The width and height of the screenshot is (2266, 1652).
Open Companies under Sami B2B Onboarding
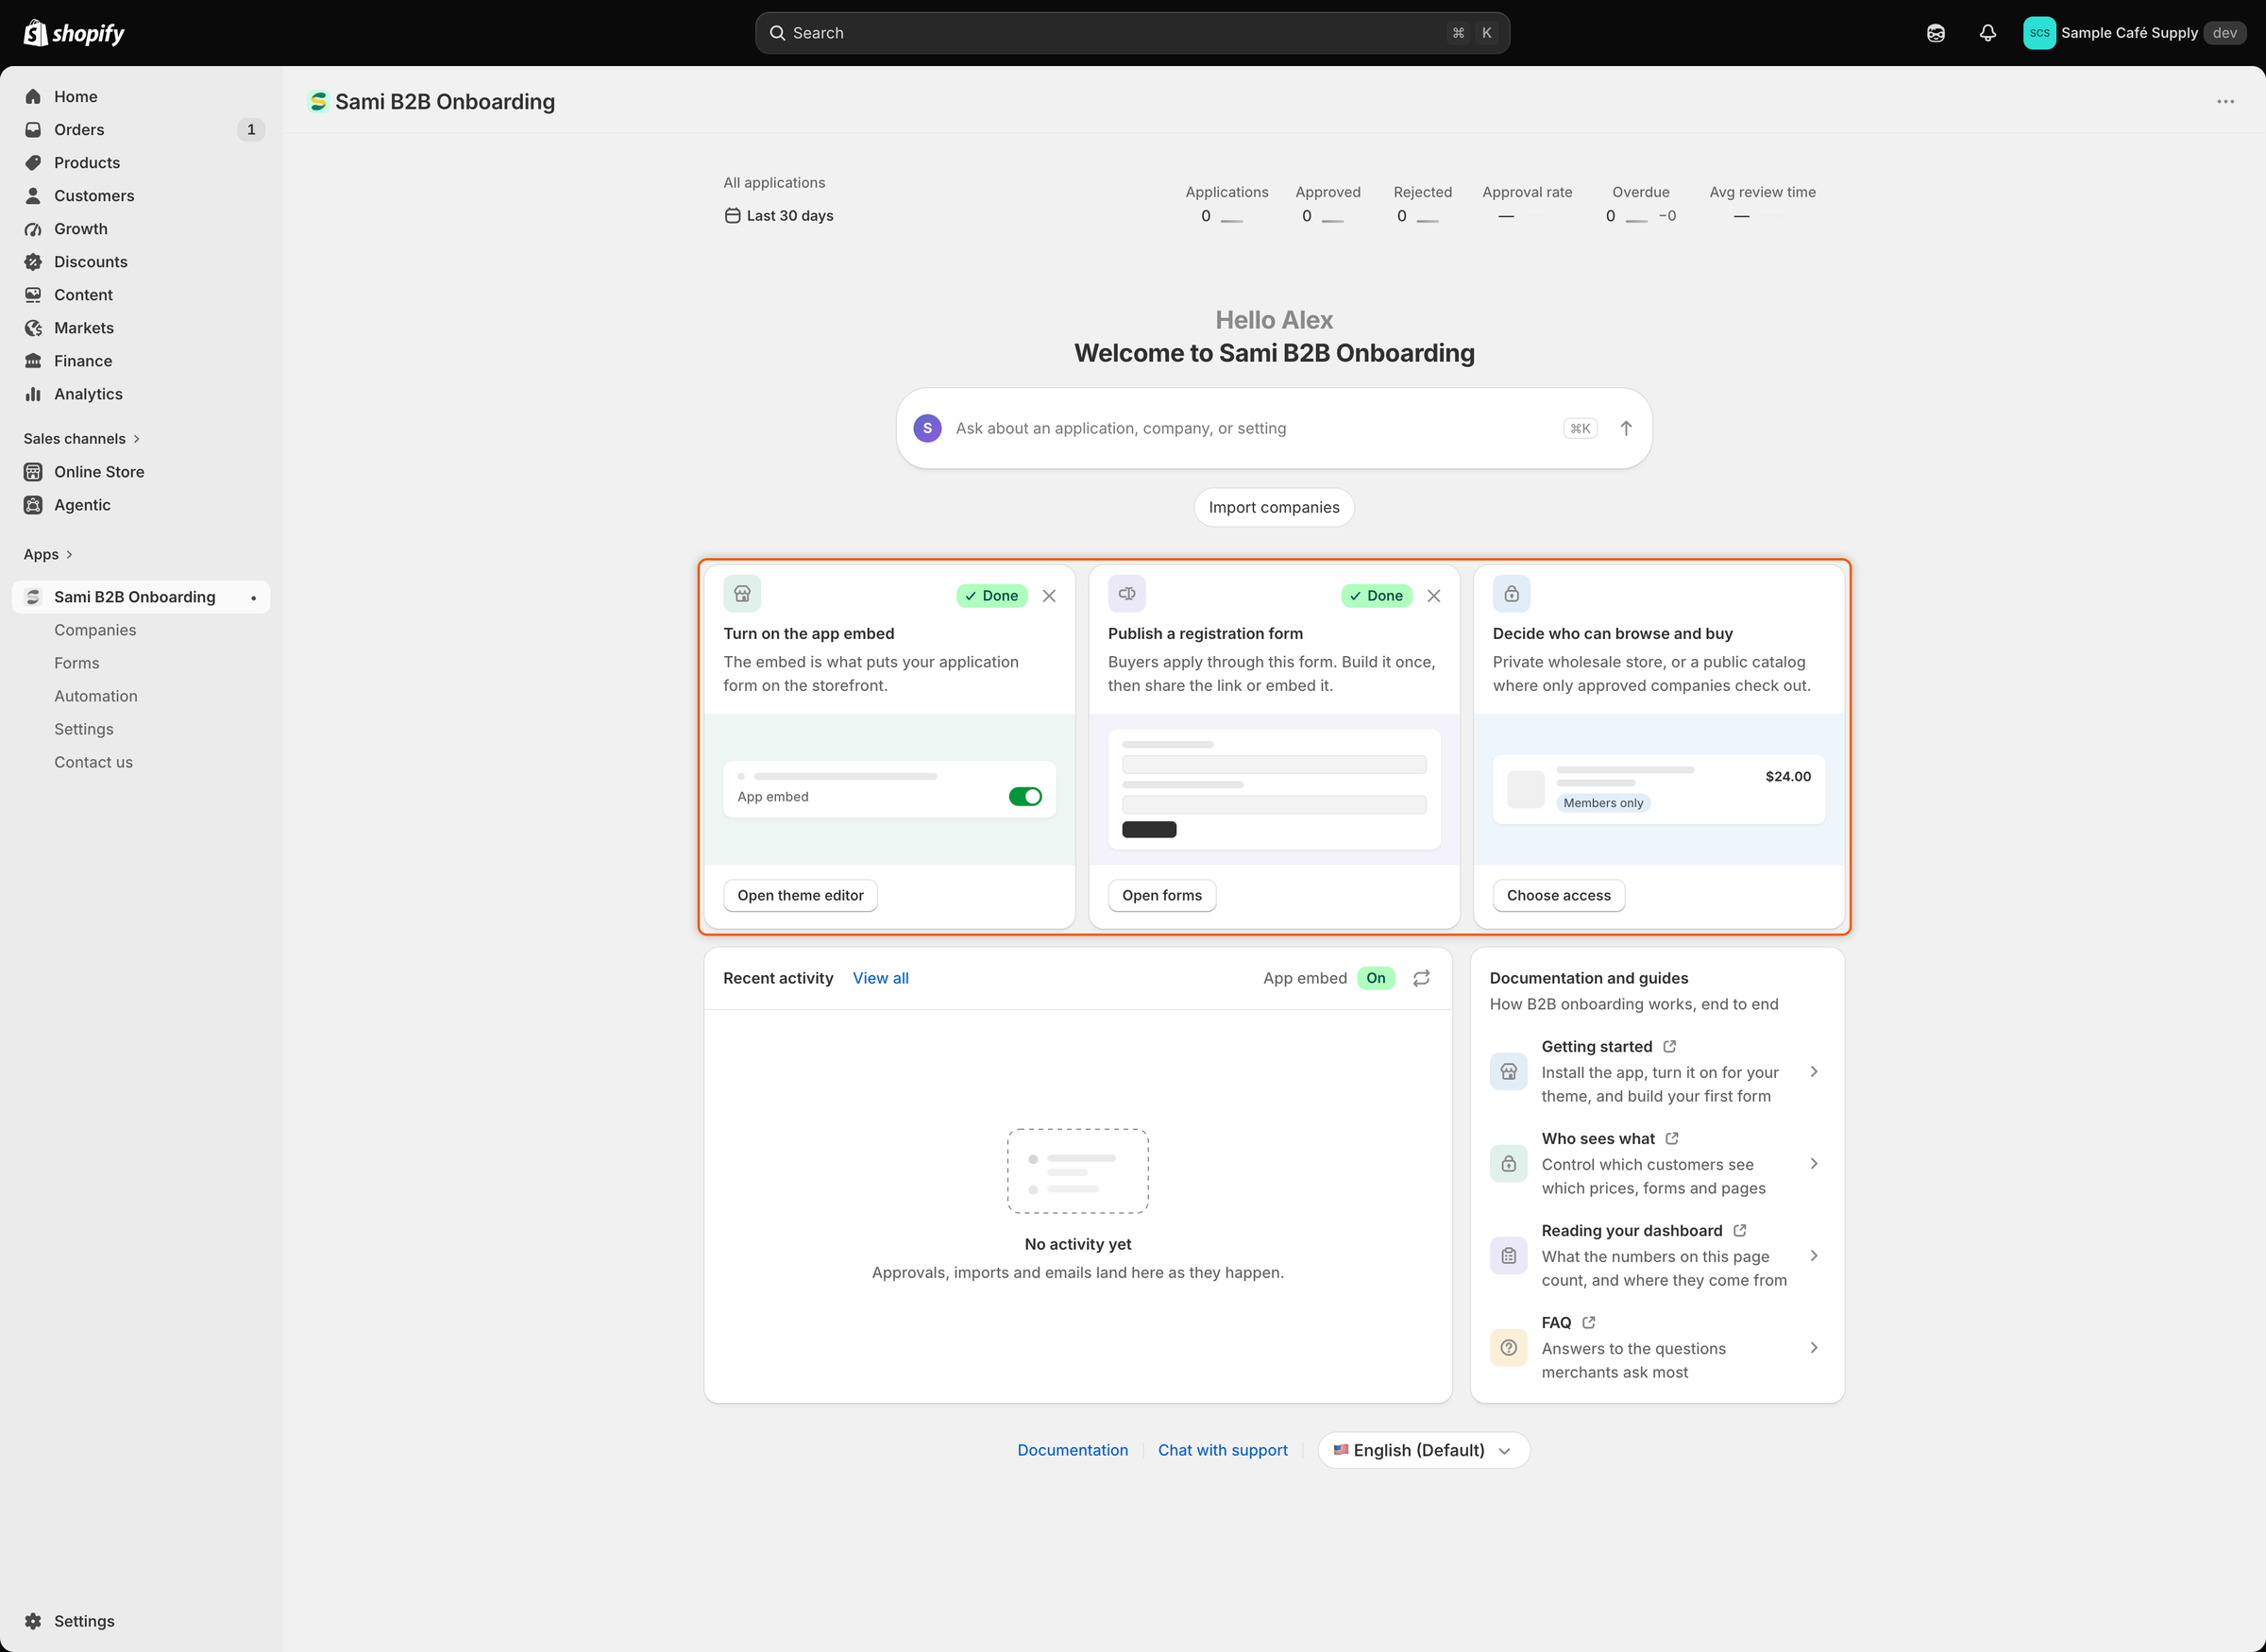pyautogui.click(x=95, y=630)
